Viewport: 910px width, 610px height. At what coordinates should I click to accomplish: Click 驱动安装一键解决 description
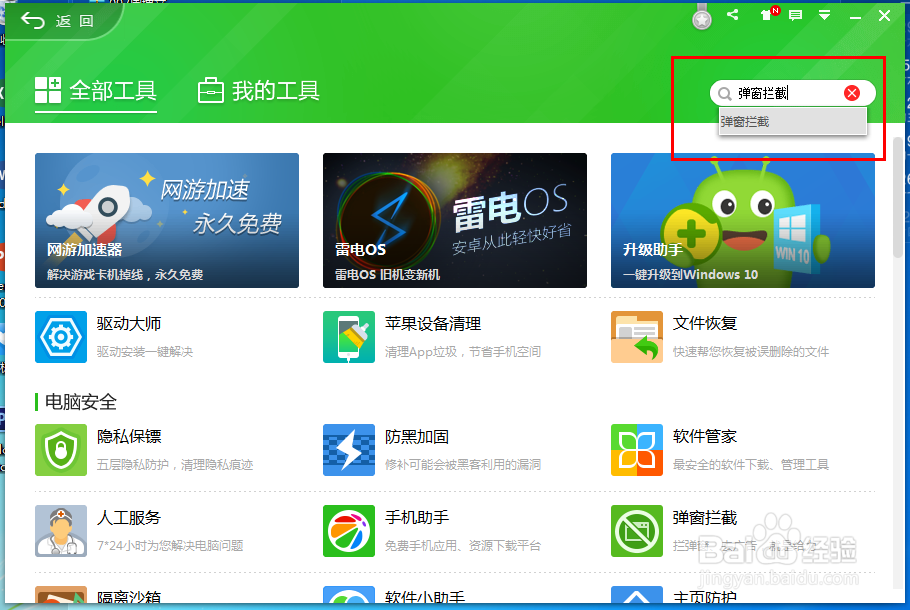coord(145,352)
